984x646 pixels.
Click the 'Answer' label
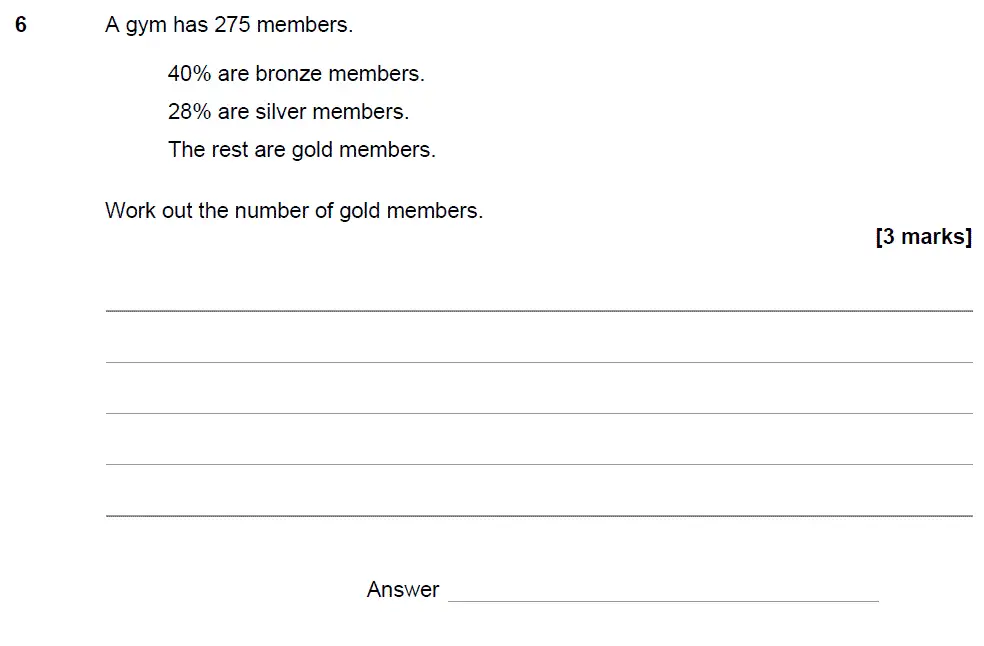[x=402, y=590]
